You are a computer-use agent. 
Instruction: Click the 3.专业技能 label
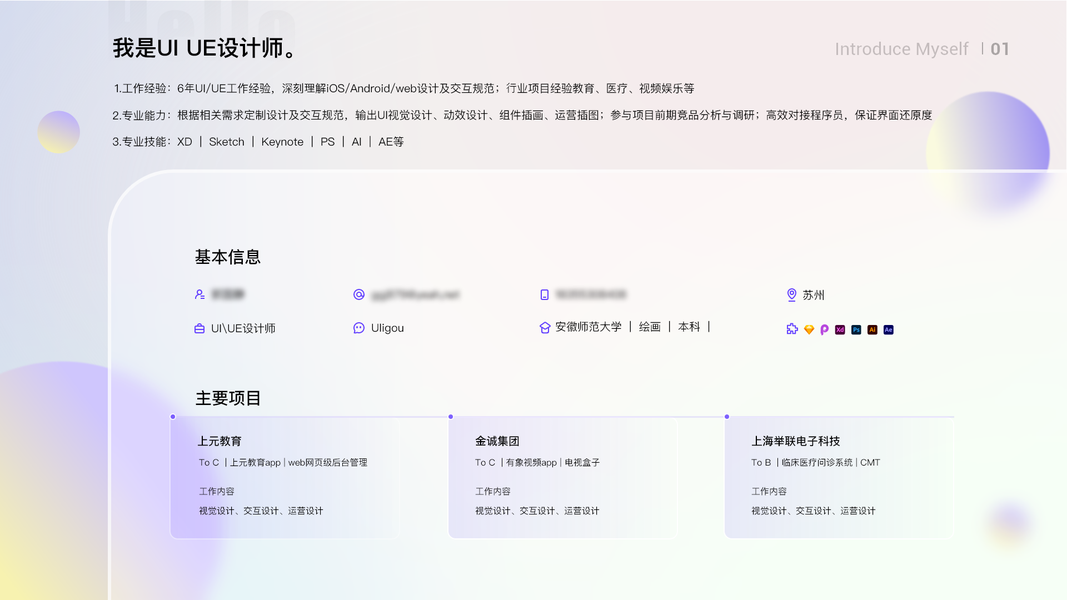tap(142, 141)
